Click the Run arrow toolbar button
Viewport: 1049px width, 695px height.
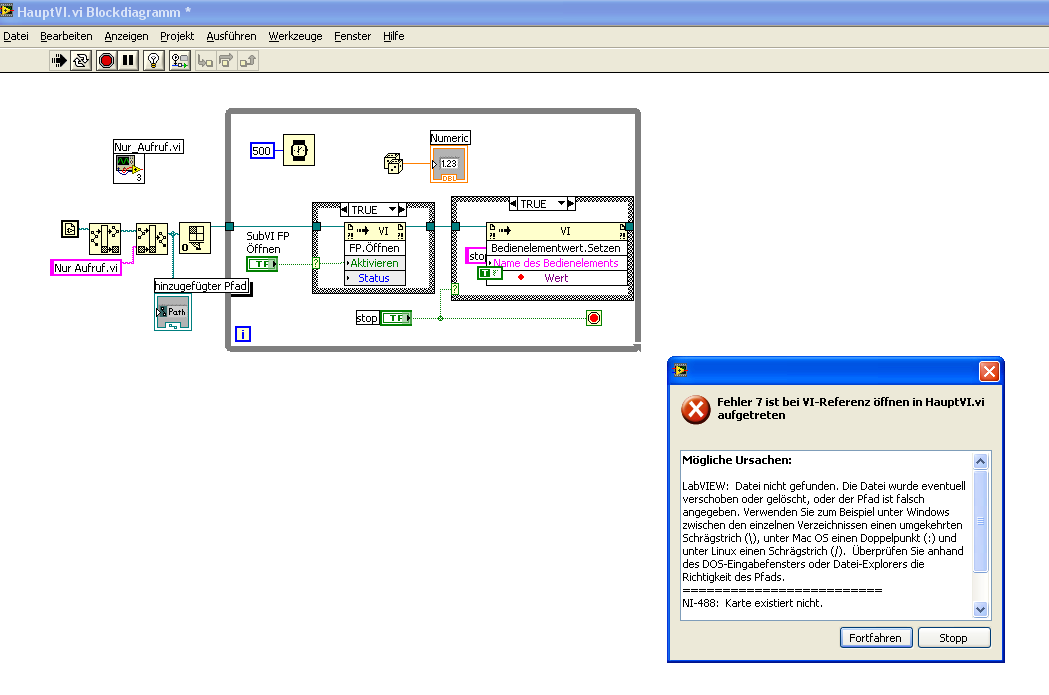(x=59, y=61)
